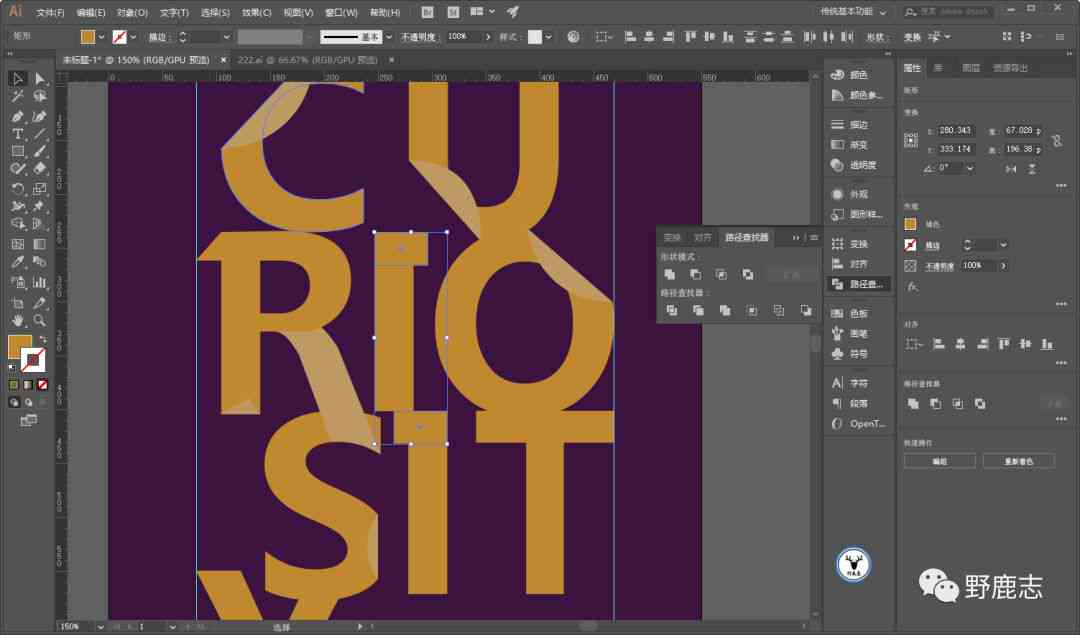The width and height of the screenshot is (1080, 635).
Task: Click Divide in floating Pathfinder panel
Action: point(672,311)
